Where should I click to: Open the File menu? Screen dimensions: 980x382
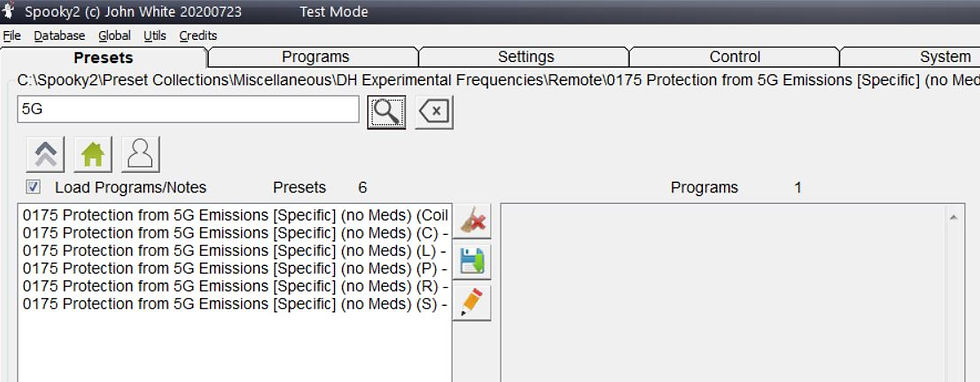[12, 36]
